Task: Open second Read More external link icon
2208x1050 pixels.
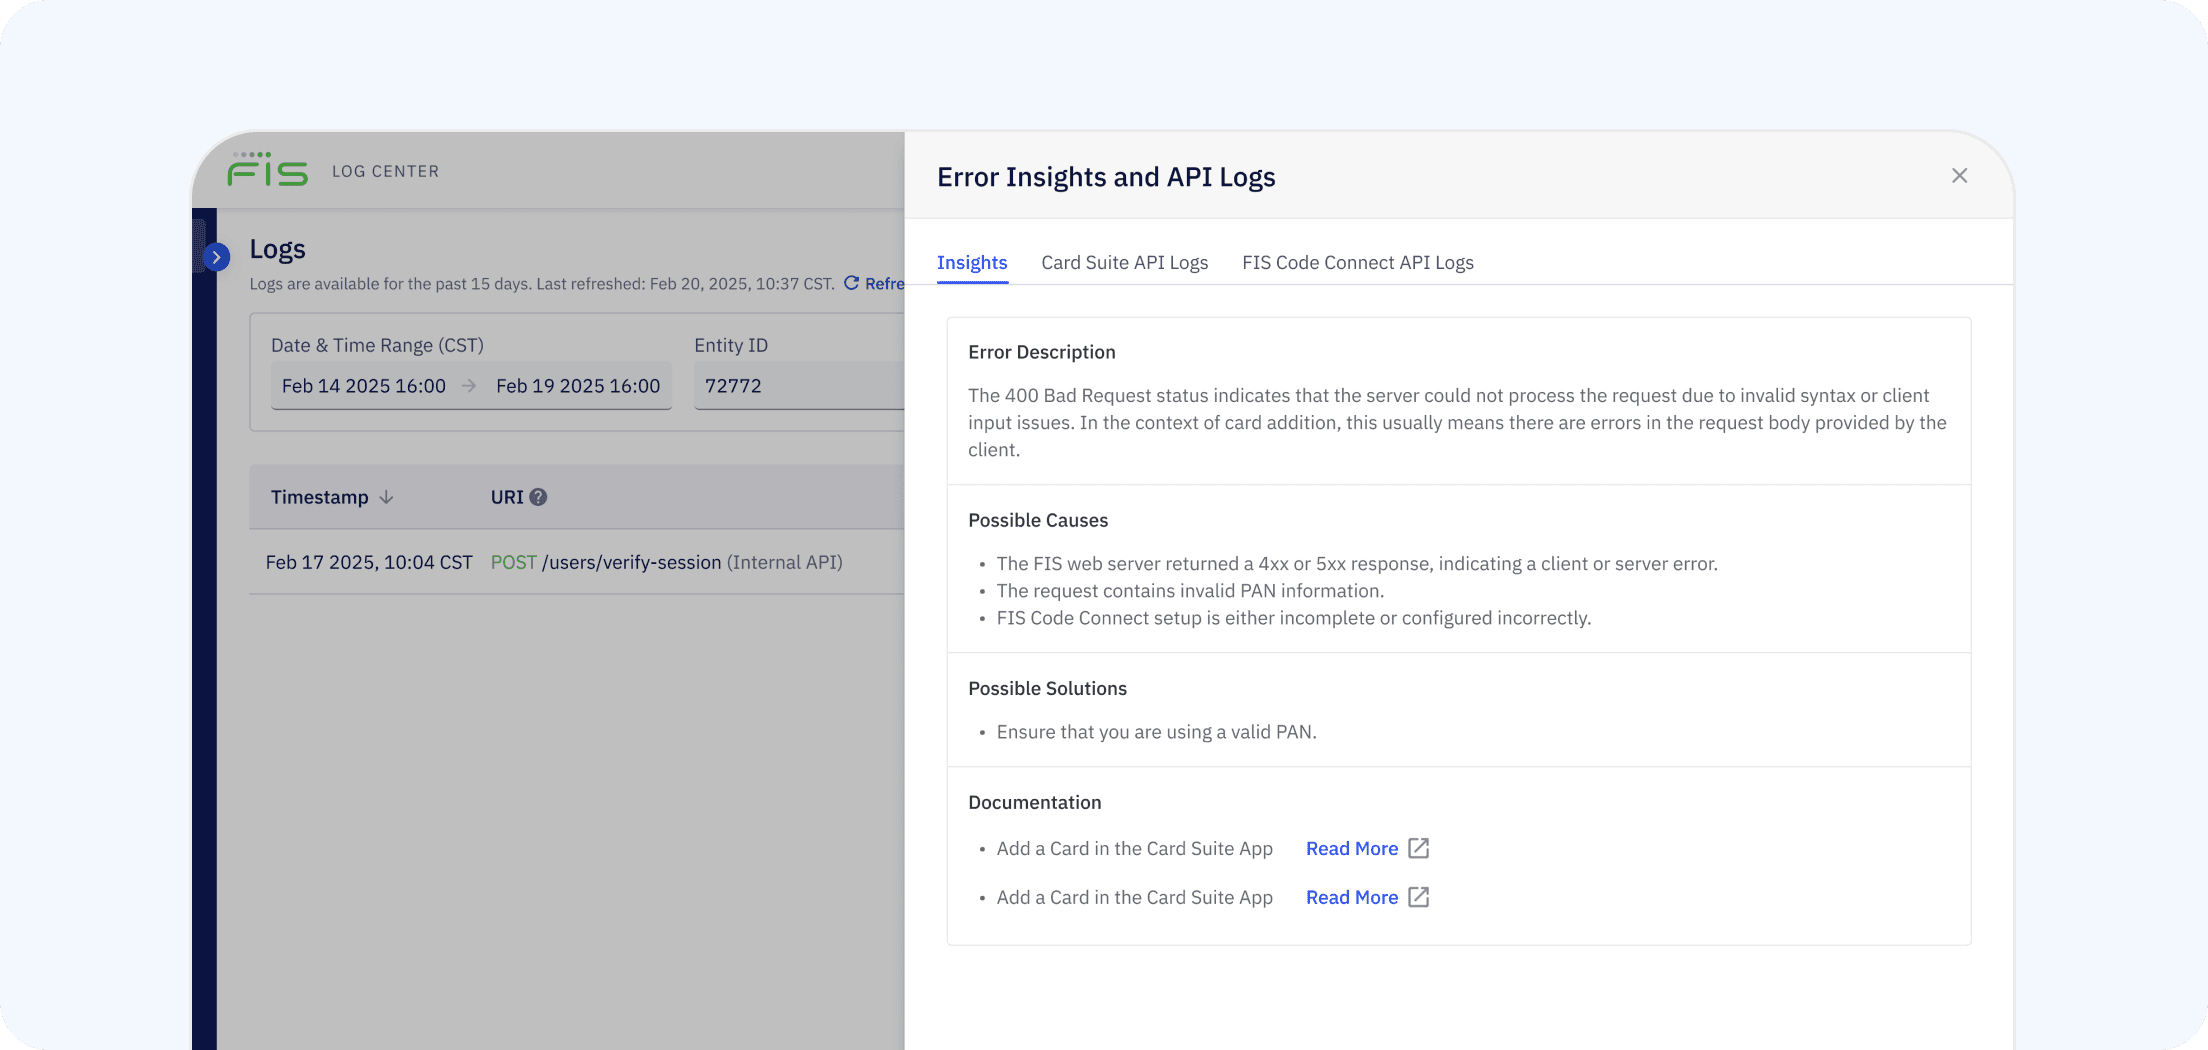Action: pos(1418,897)
